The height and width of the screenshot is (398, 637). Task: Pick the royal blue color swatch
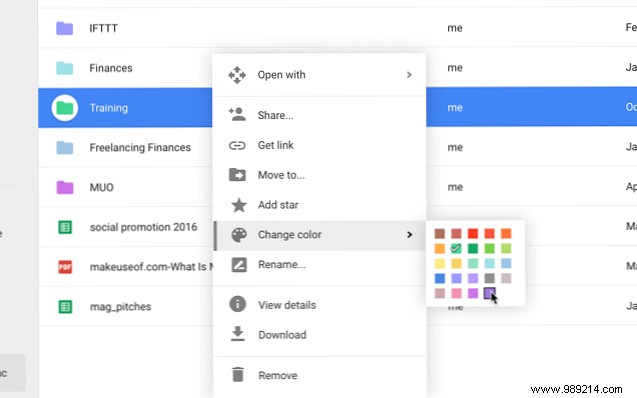440,279
